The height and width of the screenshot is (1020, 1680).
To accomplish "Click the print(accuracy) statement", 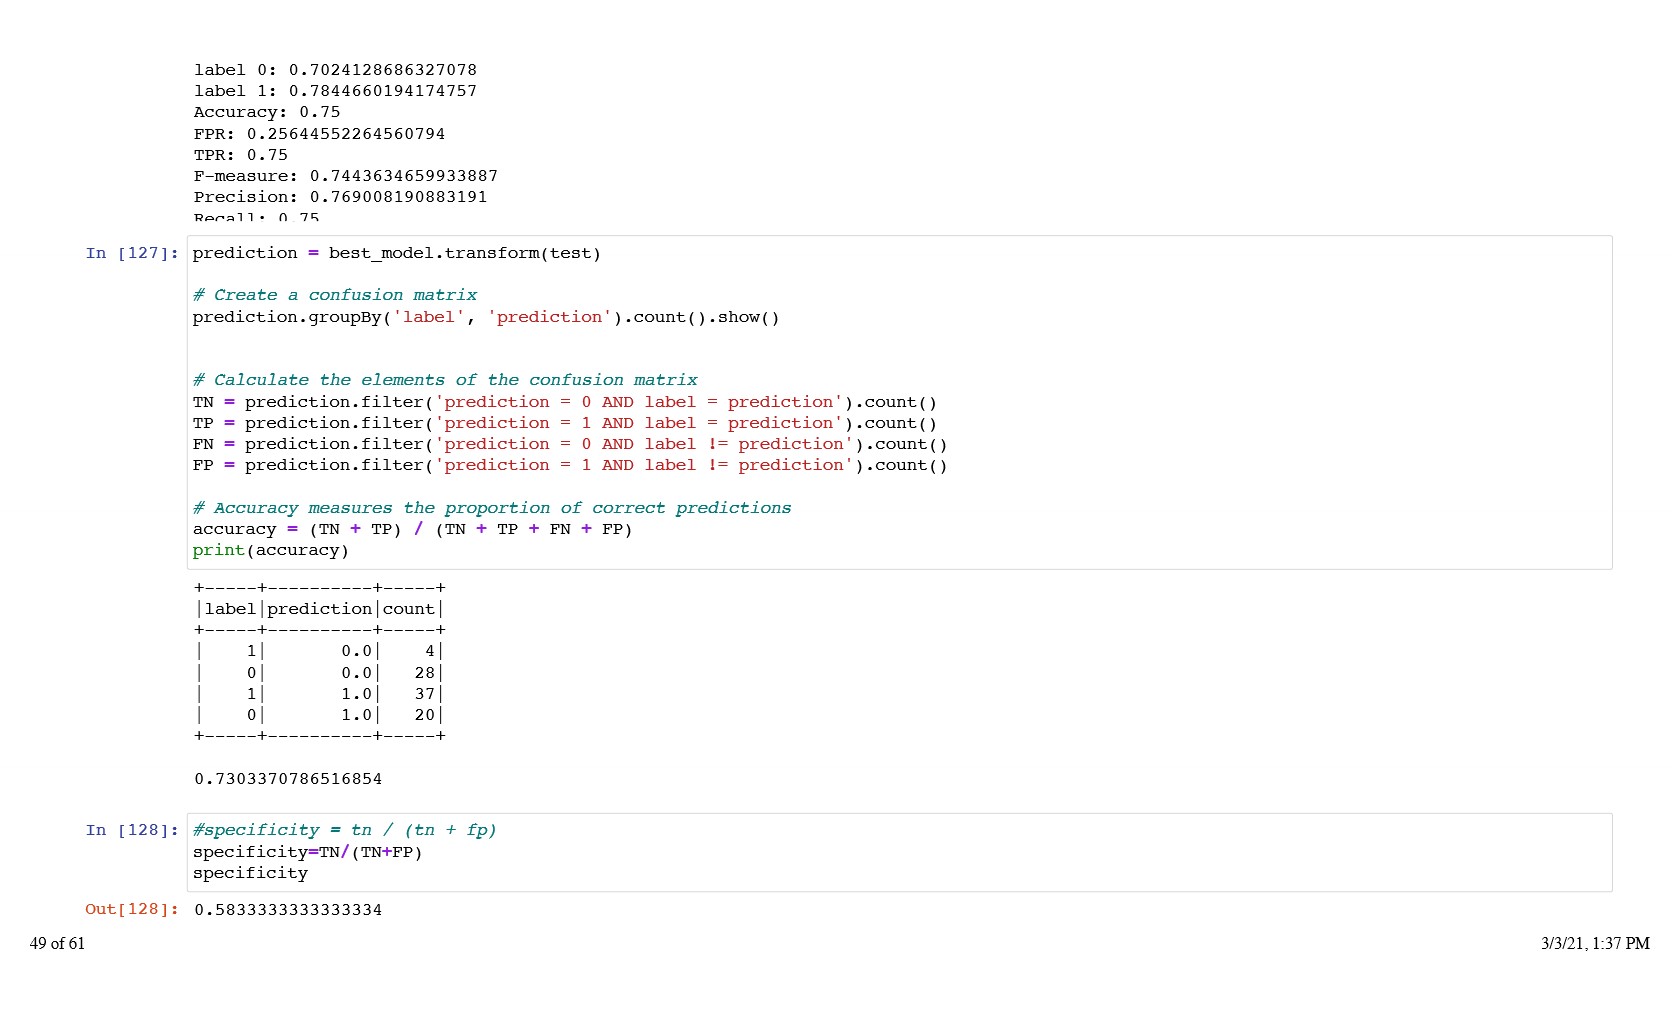I will [x=270, y=550].
